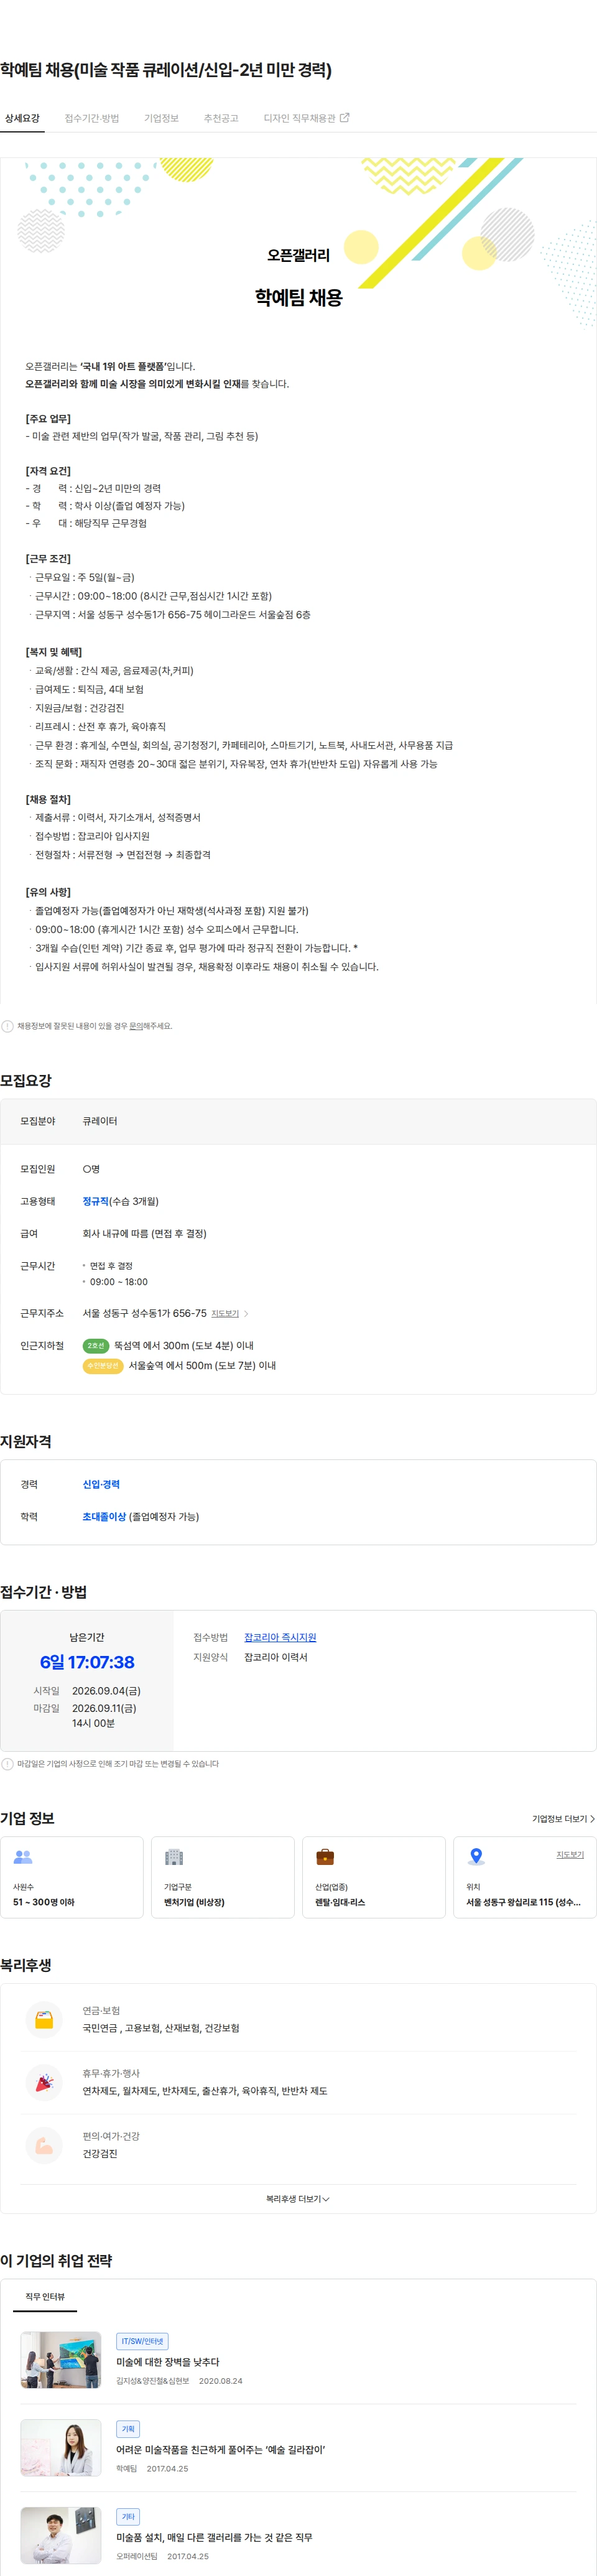Open thumbnail of 미술에 대한 장벽을 낮추다

pyautogui.click(x=61, y=2360)
